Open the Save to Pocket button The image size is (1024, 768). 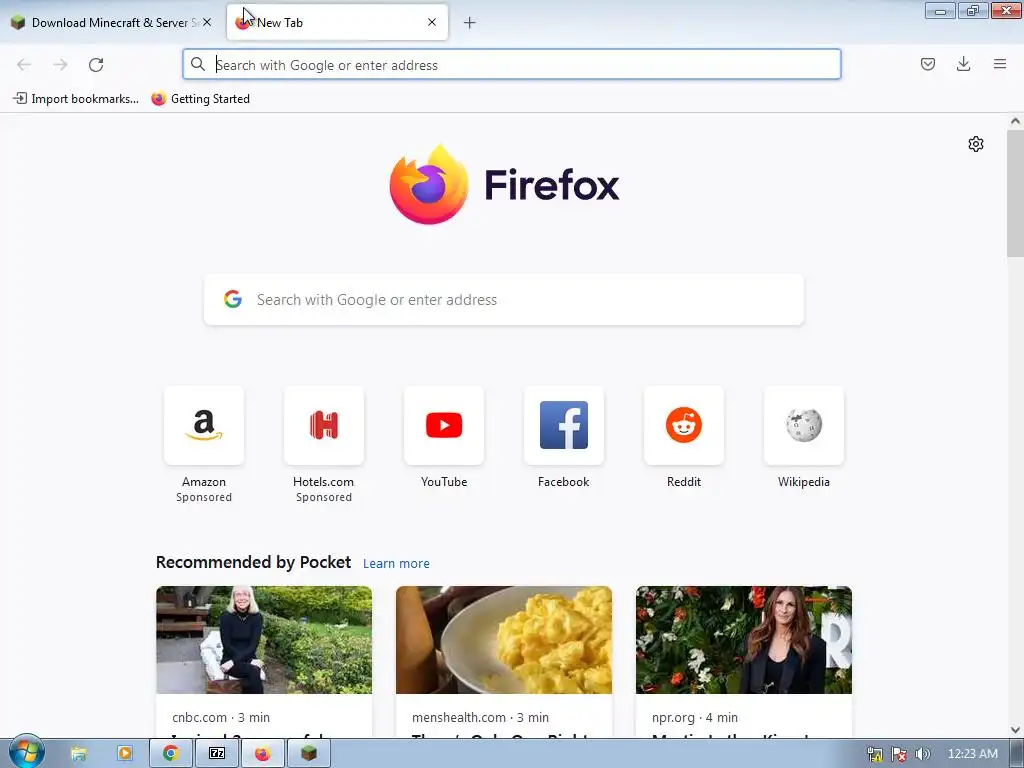click(x=927, y=64)
